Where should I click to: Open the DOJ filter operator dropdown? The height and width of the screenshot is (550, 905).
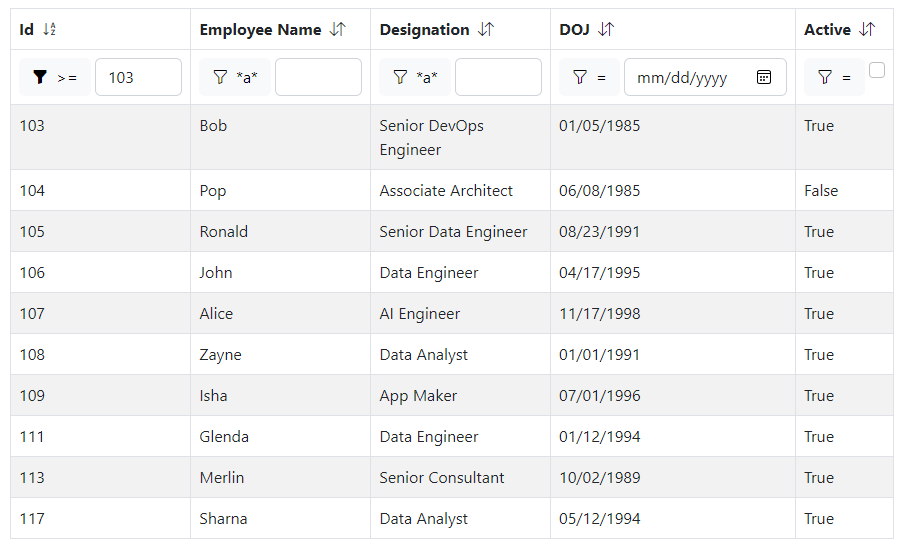click(x=588, y=77)
